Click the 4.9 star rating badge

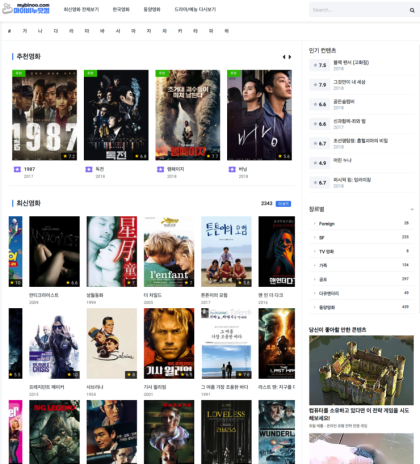point(319,163)
